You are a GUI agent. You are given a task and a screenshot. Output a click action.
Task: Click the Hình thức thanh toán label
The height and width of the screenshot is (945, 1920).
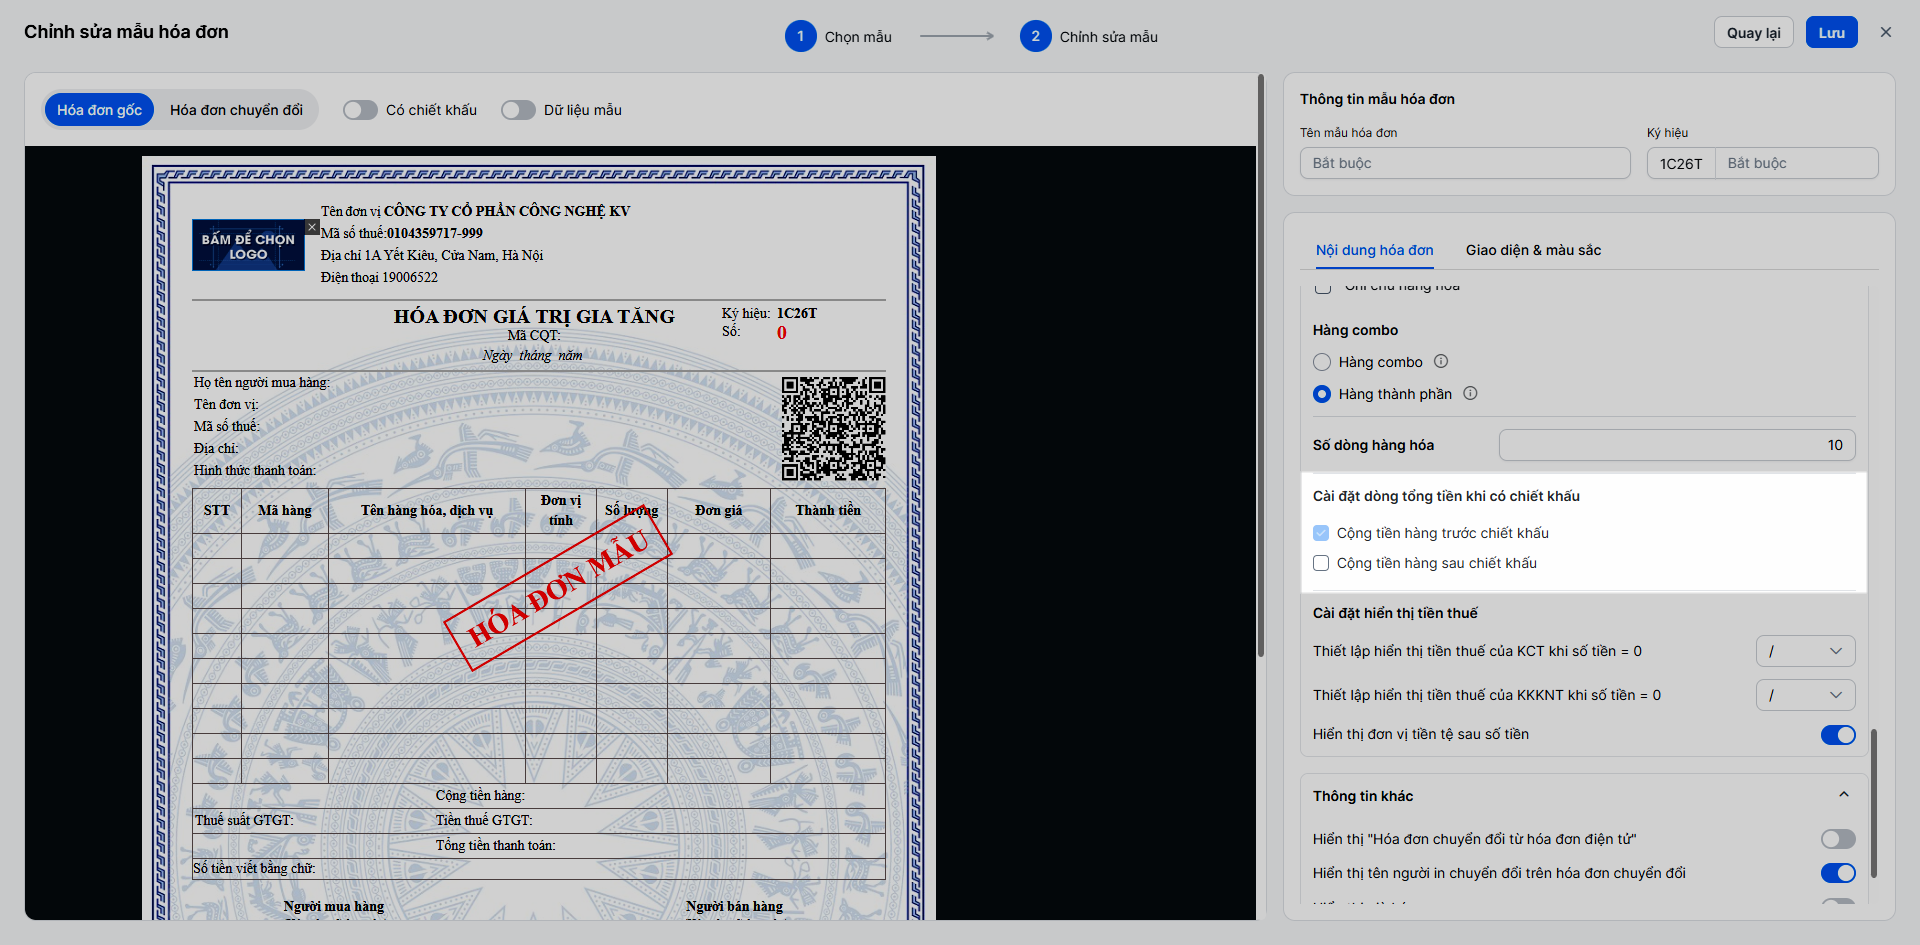point(254,470)
